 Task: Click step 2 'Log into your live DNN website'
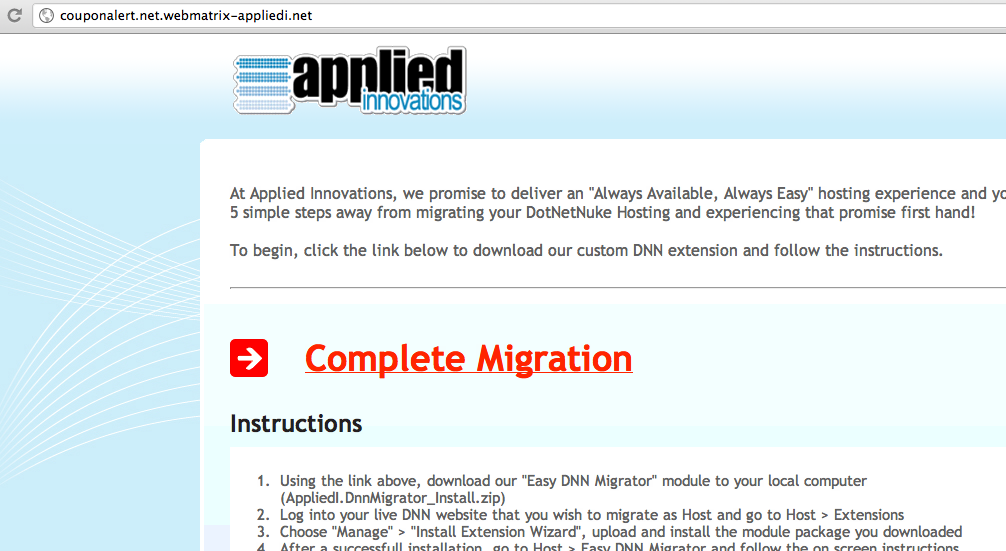tap(592, 514)
